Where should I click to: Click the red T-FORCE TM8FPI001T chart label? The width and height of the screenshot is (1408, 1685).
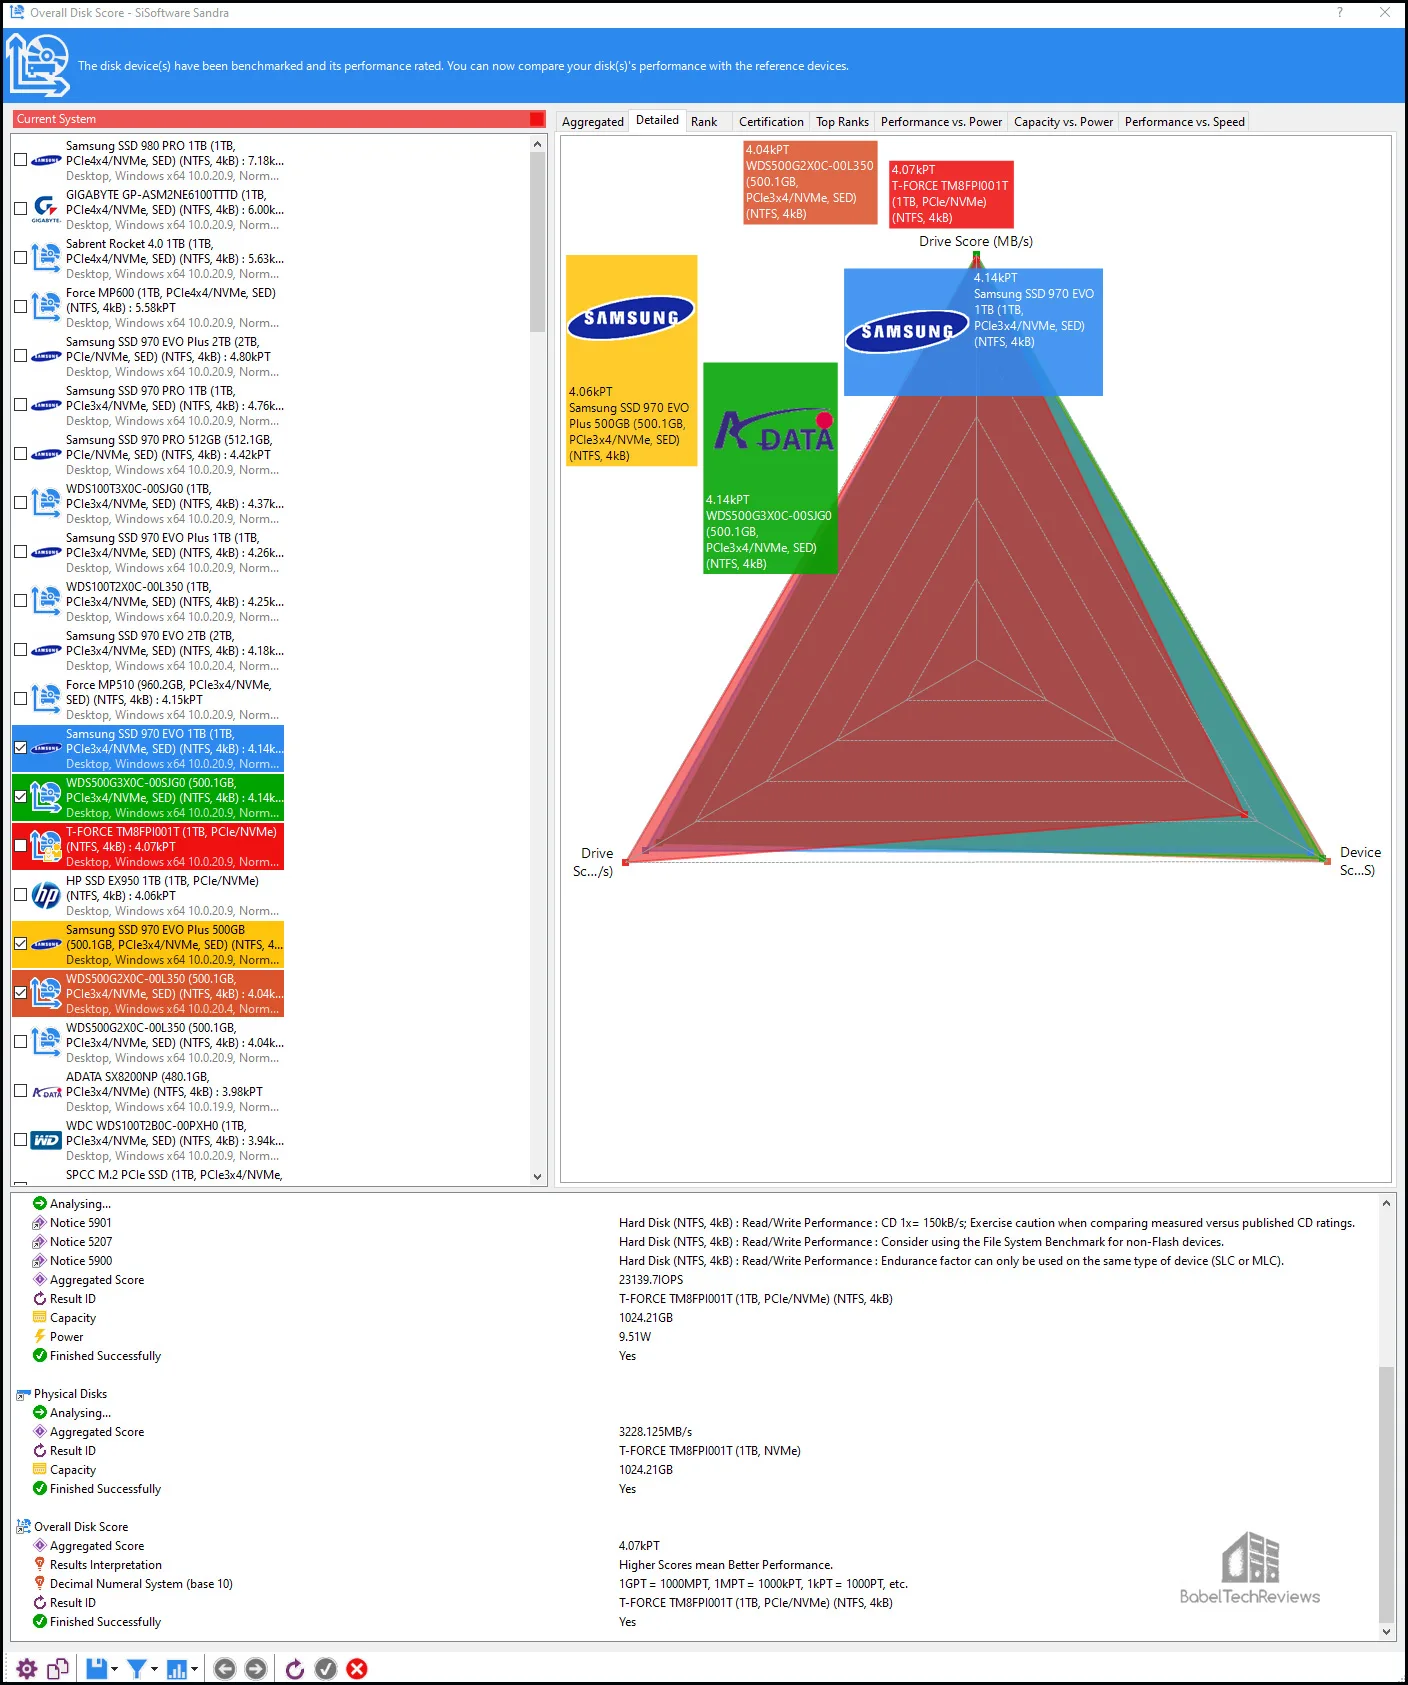[951, 194]
